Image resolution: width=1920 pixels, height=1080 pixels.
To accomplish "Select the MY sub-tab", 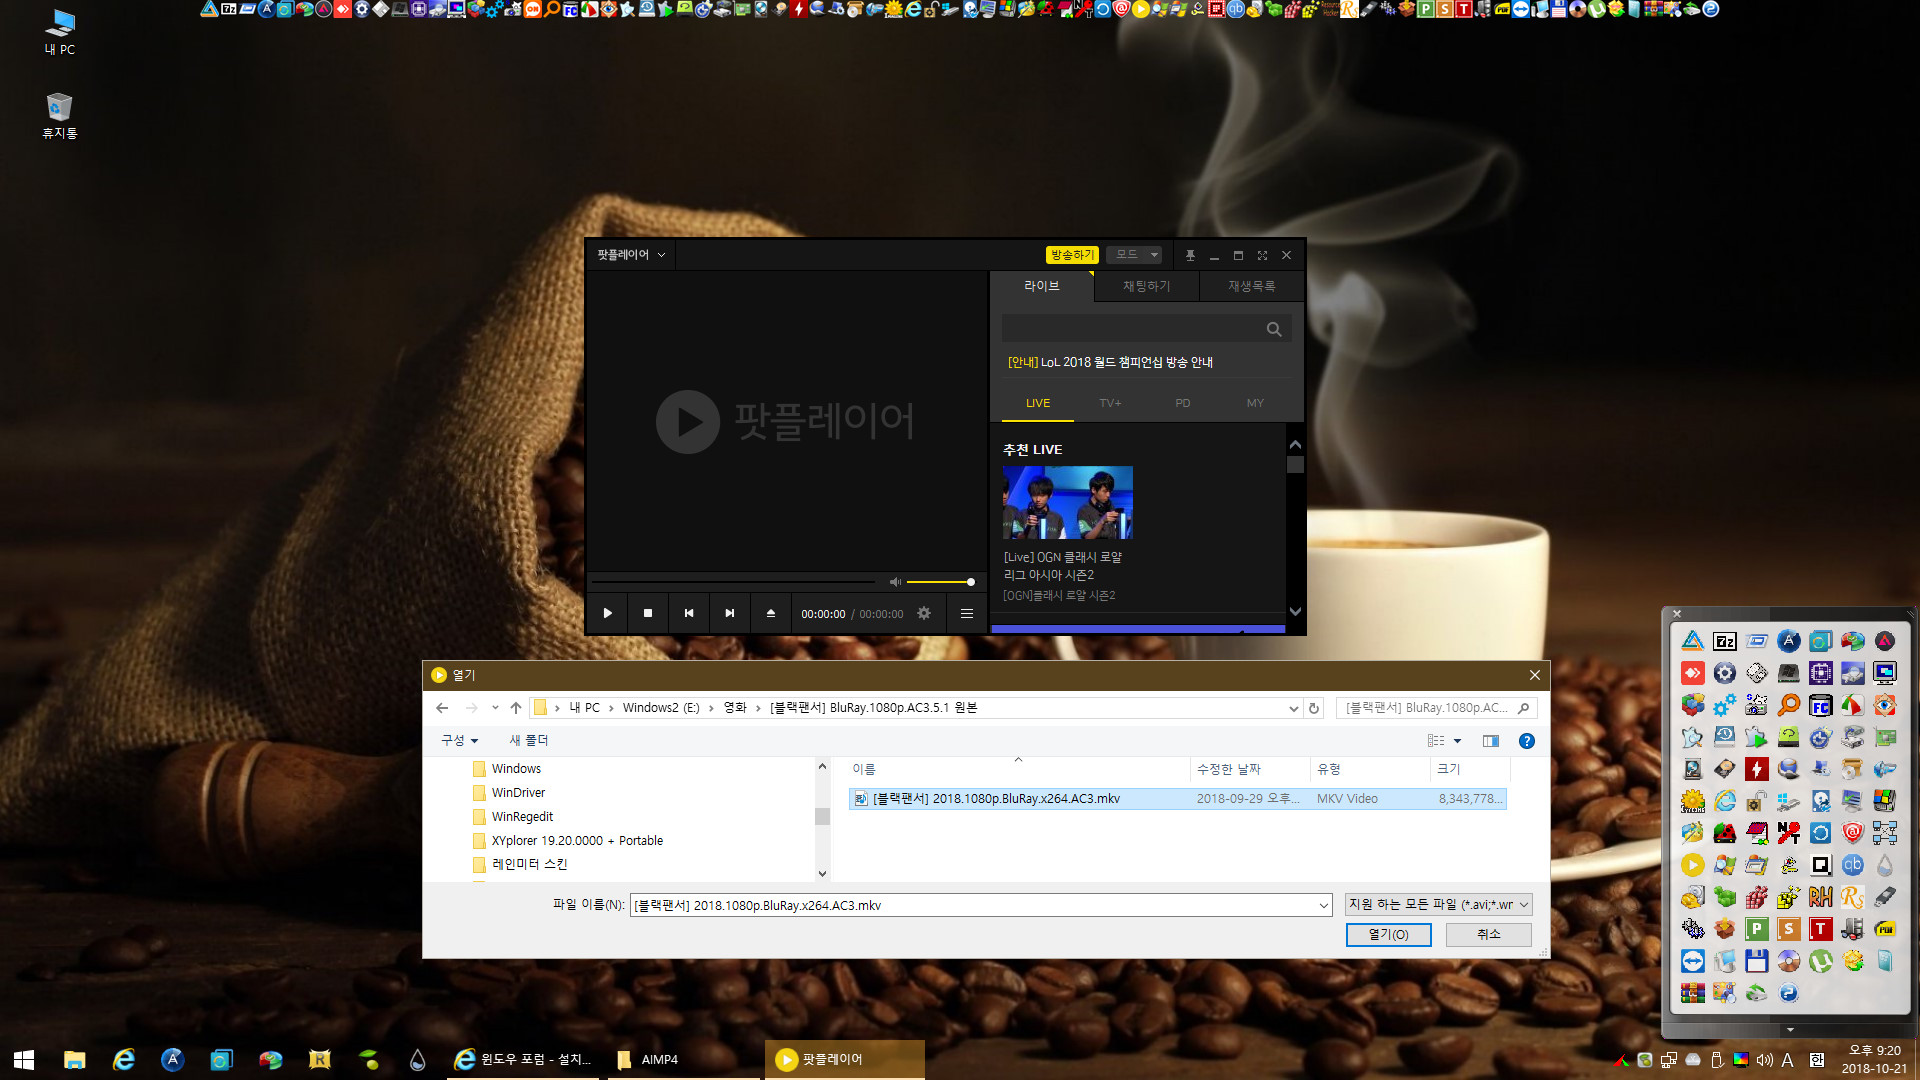I will pos(1255,403).
